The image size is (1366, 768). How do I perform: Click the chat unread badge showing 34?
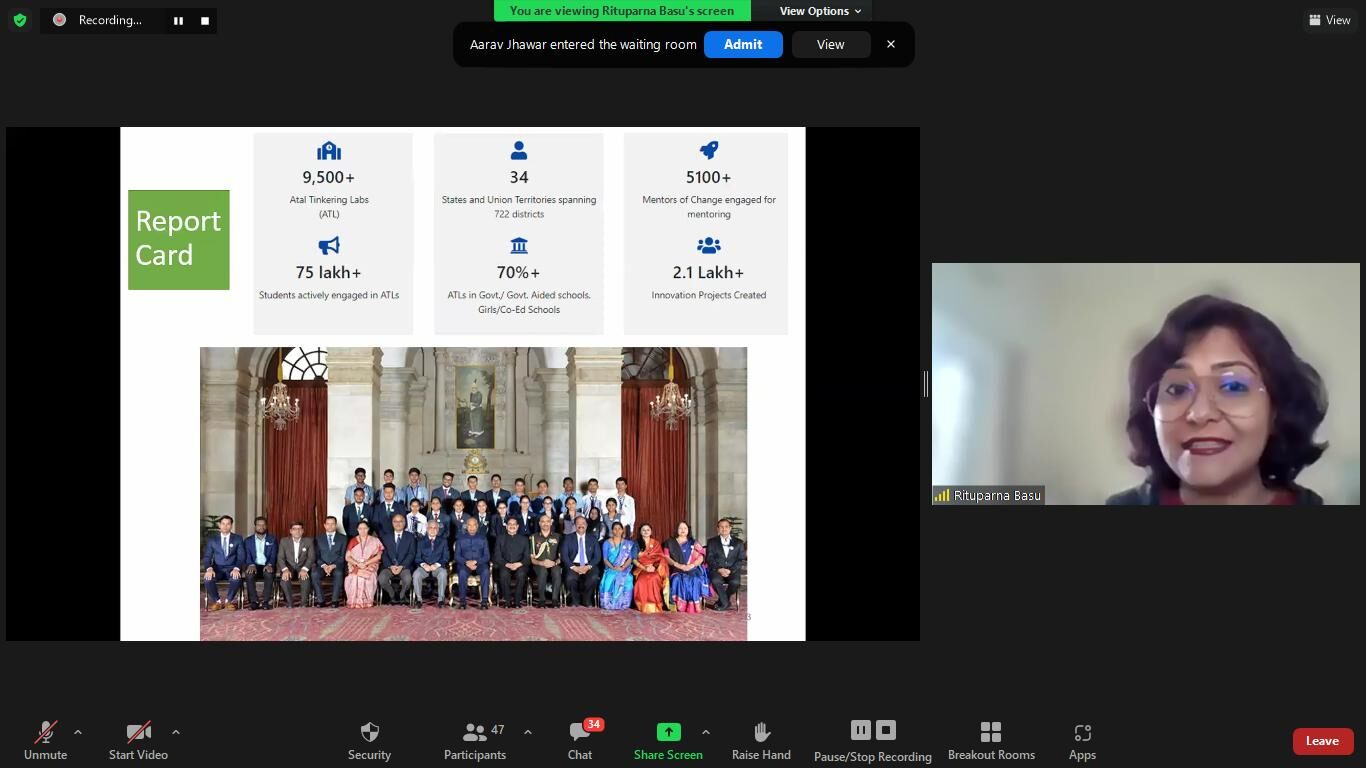pos(594,724)
